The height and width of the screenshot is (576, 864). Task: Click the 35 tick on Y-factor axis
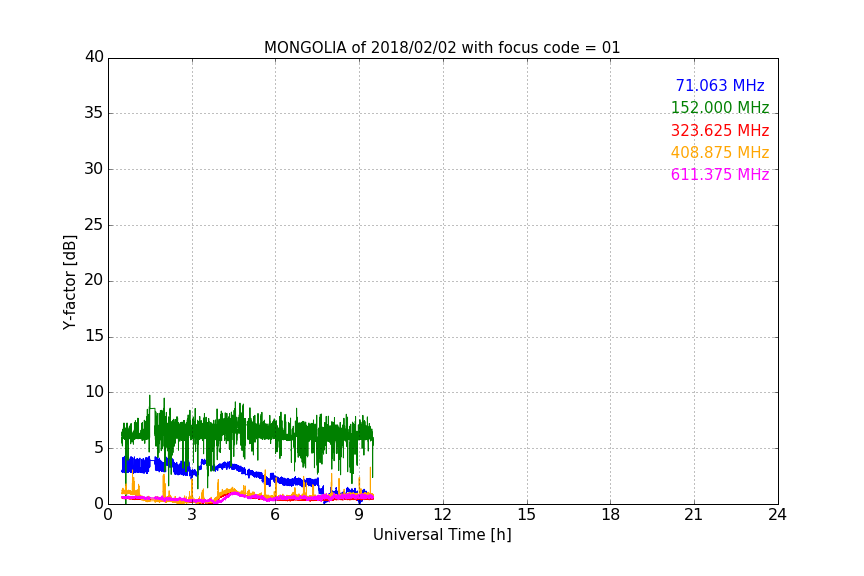(x=94, y=113)
